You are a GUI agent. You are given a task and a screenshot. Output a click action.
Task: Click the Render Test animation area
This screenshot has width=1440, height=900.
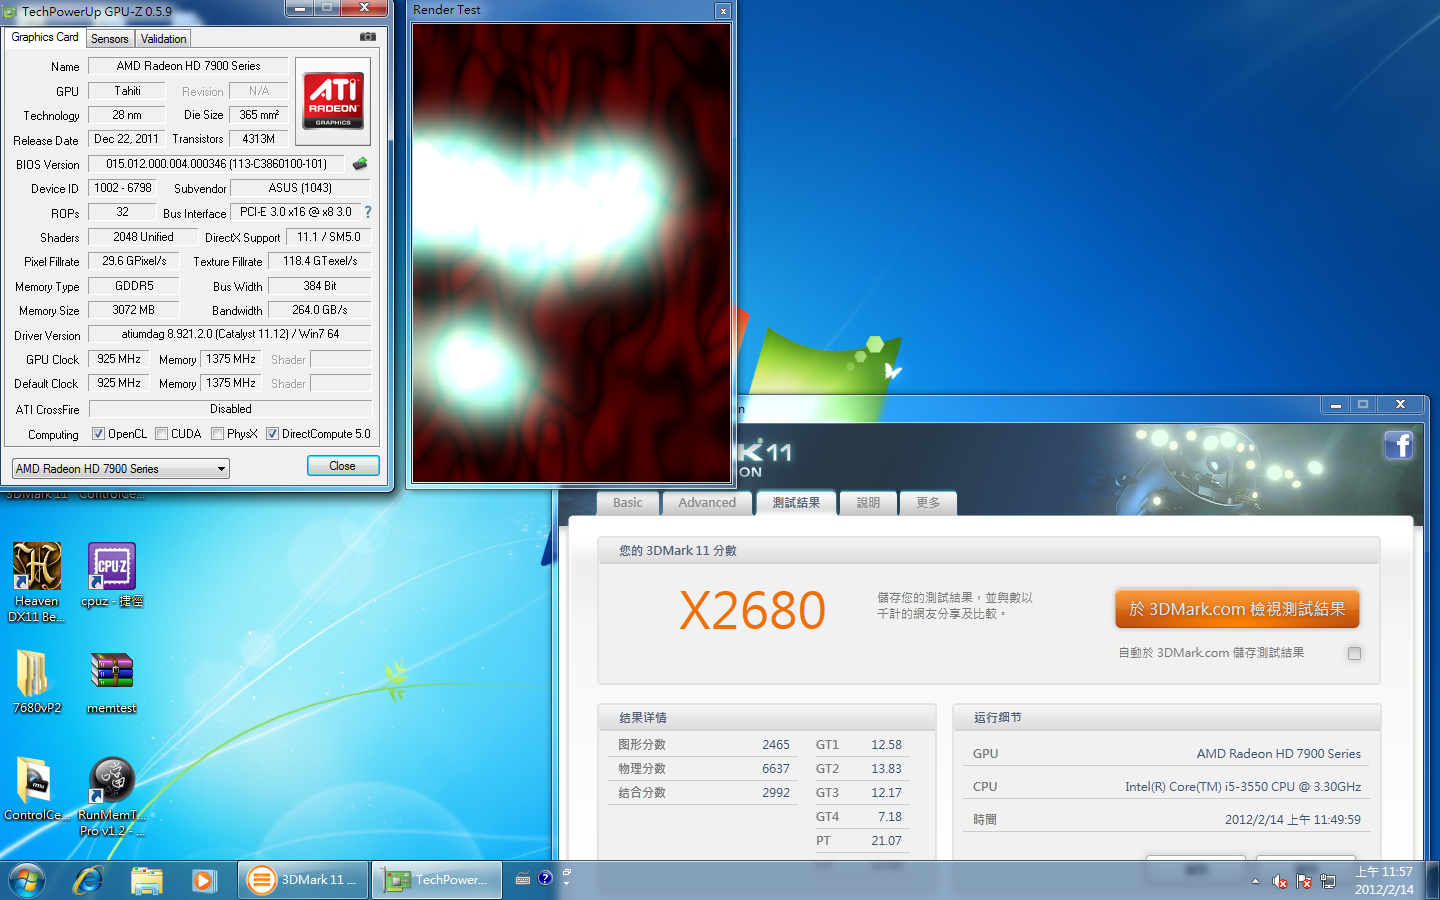pyautogui.click(x=571, y=254)
